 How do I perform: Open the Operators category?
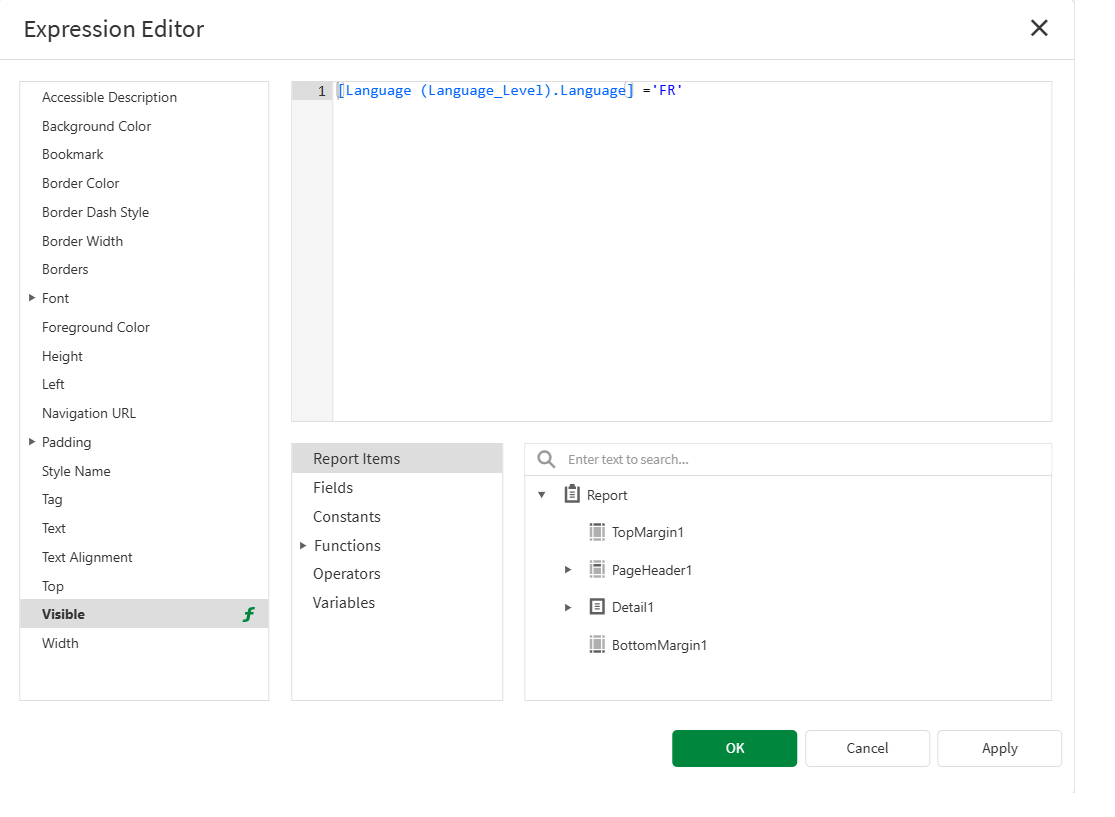click(347, 574)
